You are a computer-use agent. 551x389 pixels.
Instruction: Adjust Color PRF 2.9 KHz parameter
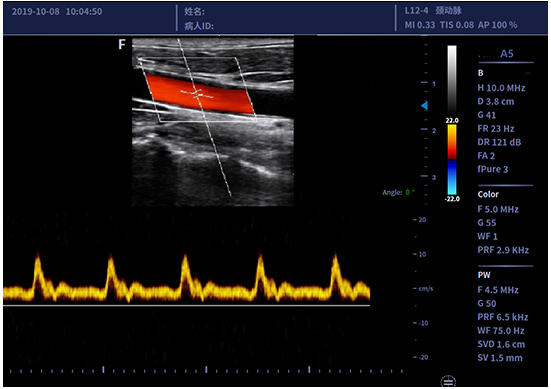[x=503, y=250]
